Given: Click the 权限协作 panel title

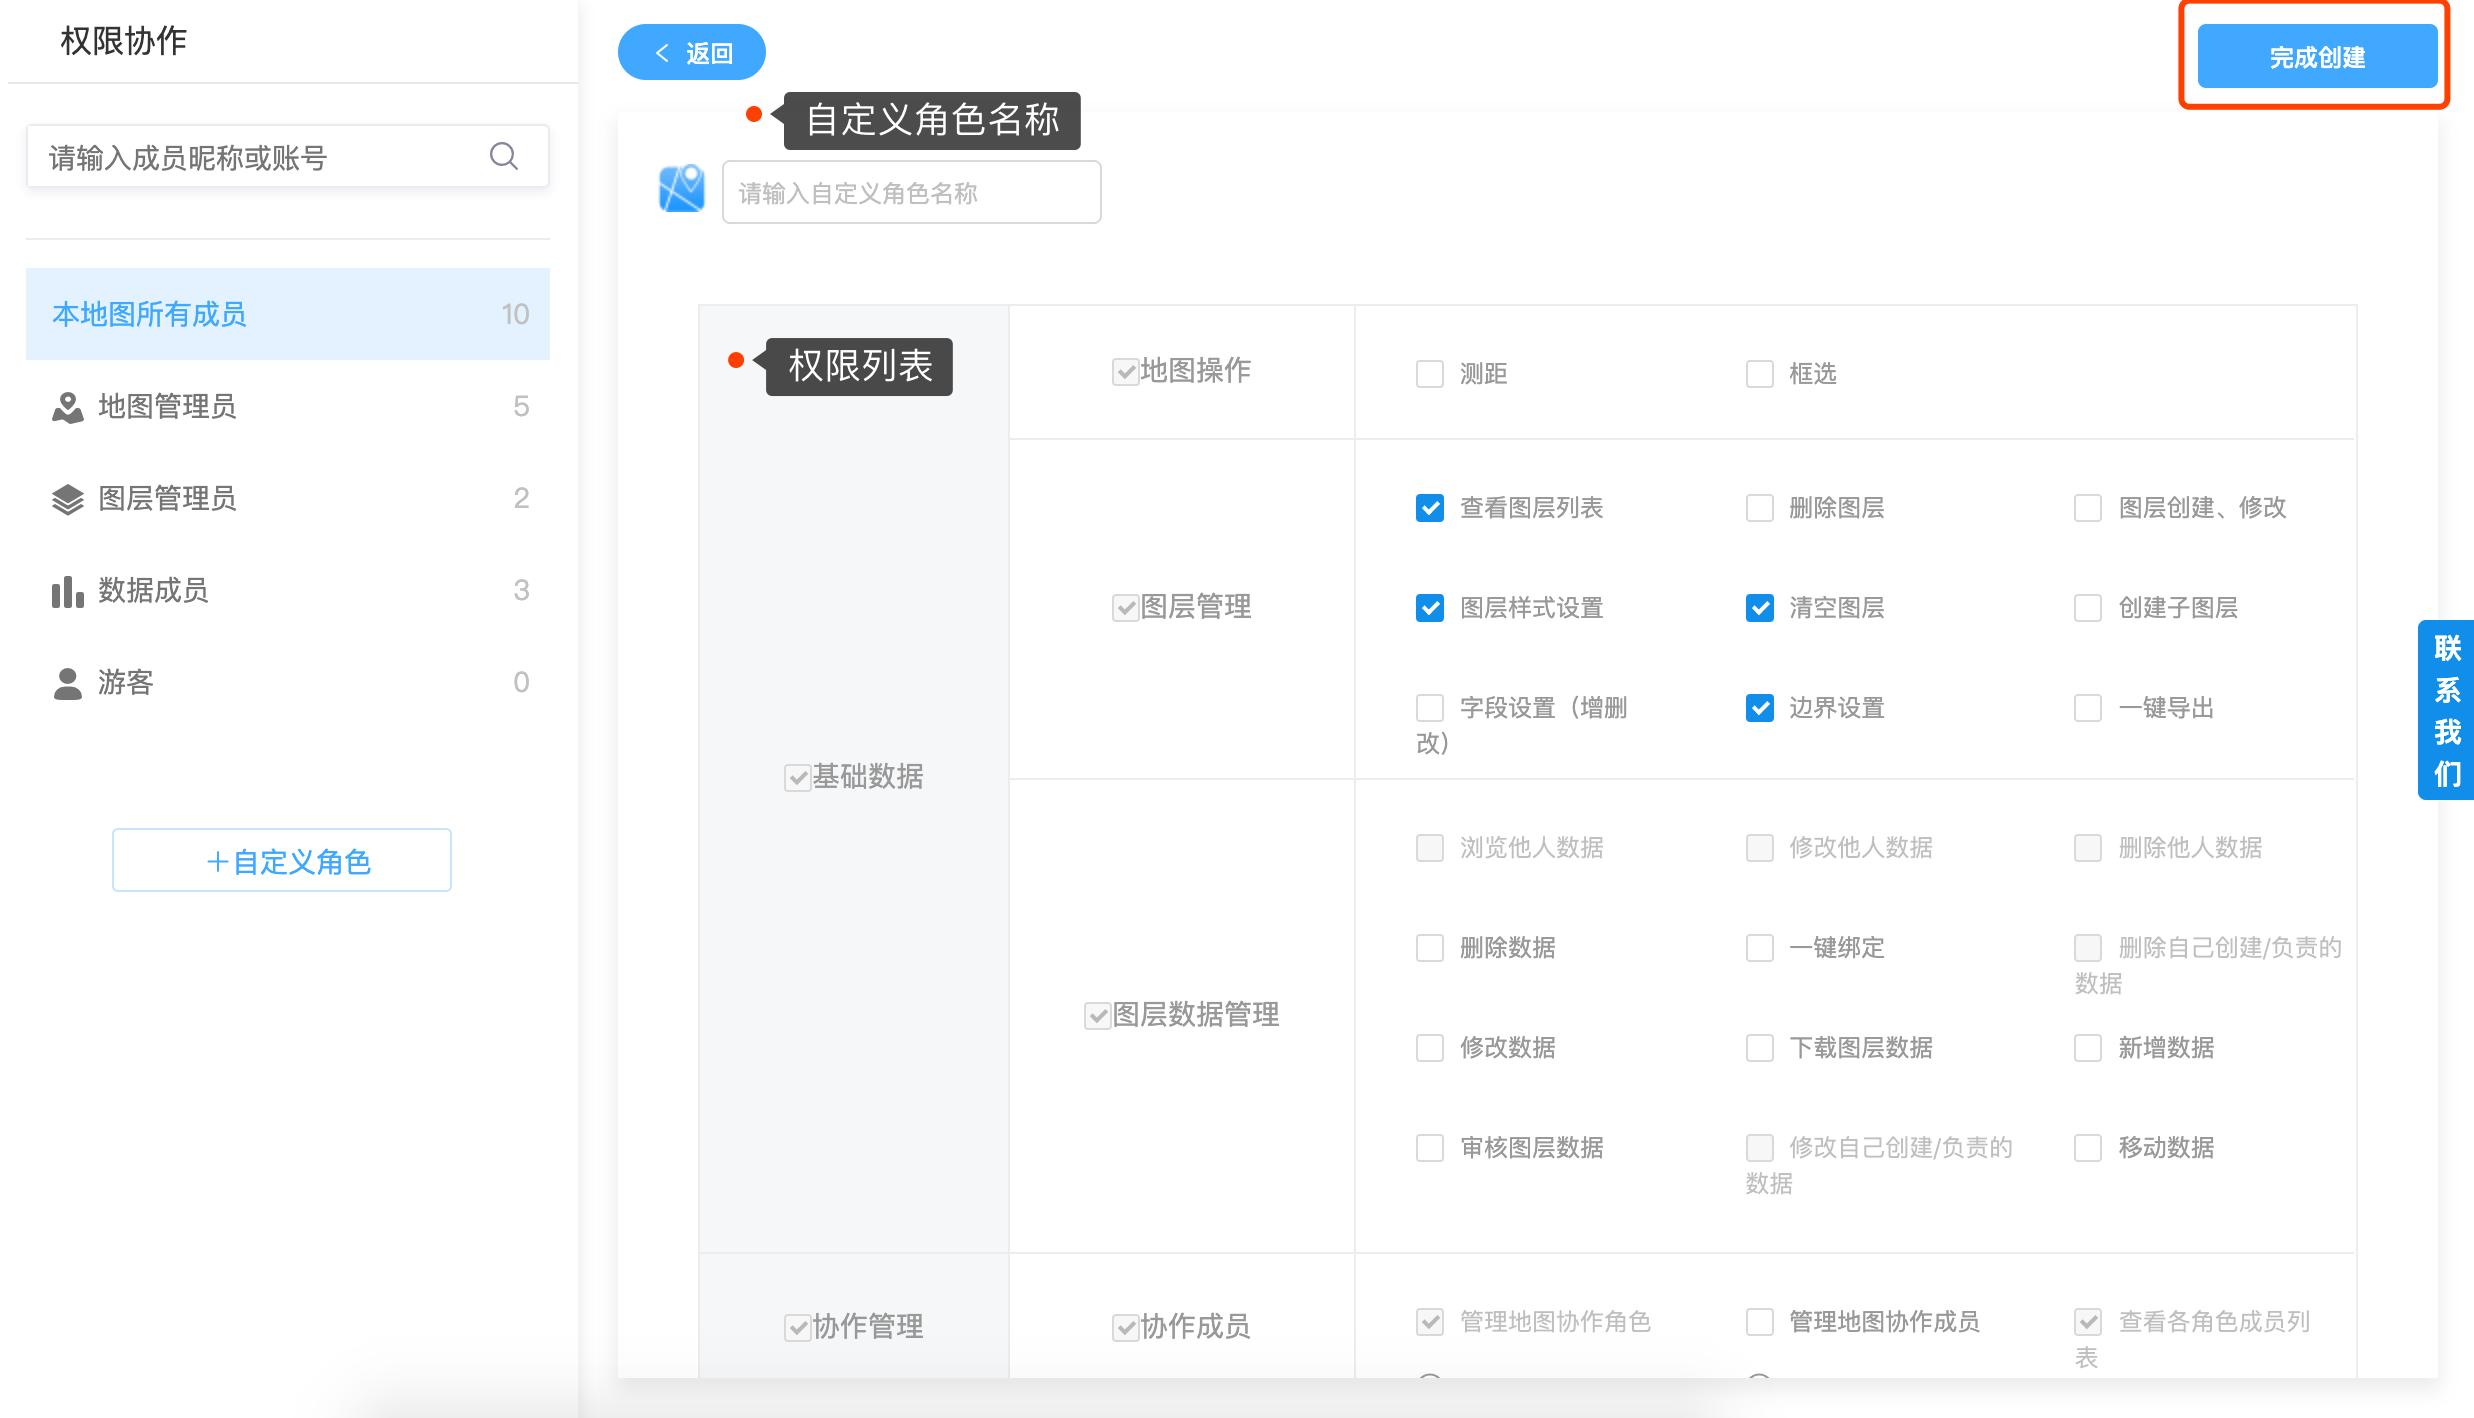Looking at the screenshot, I should click(123, 41).
